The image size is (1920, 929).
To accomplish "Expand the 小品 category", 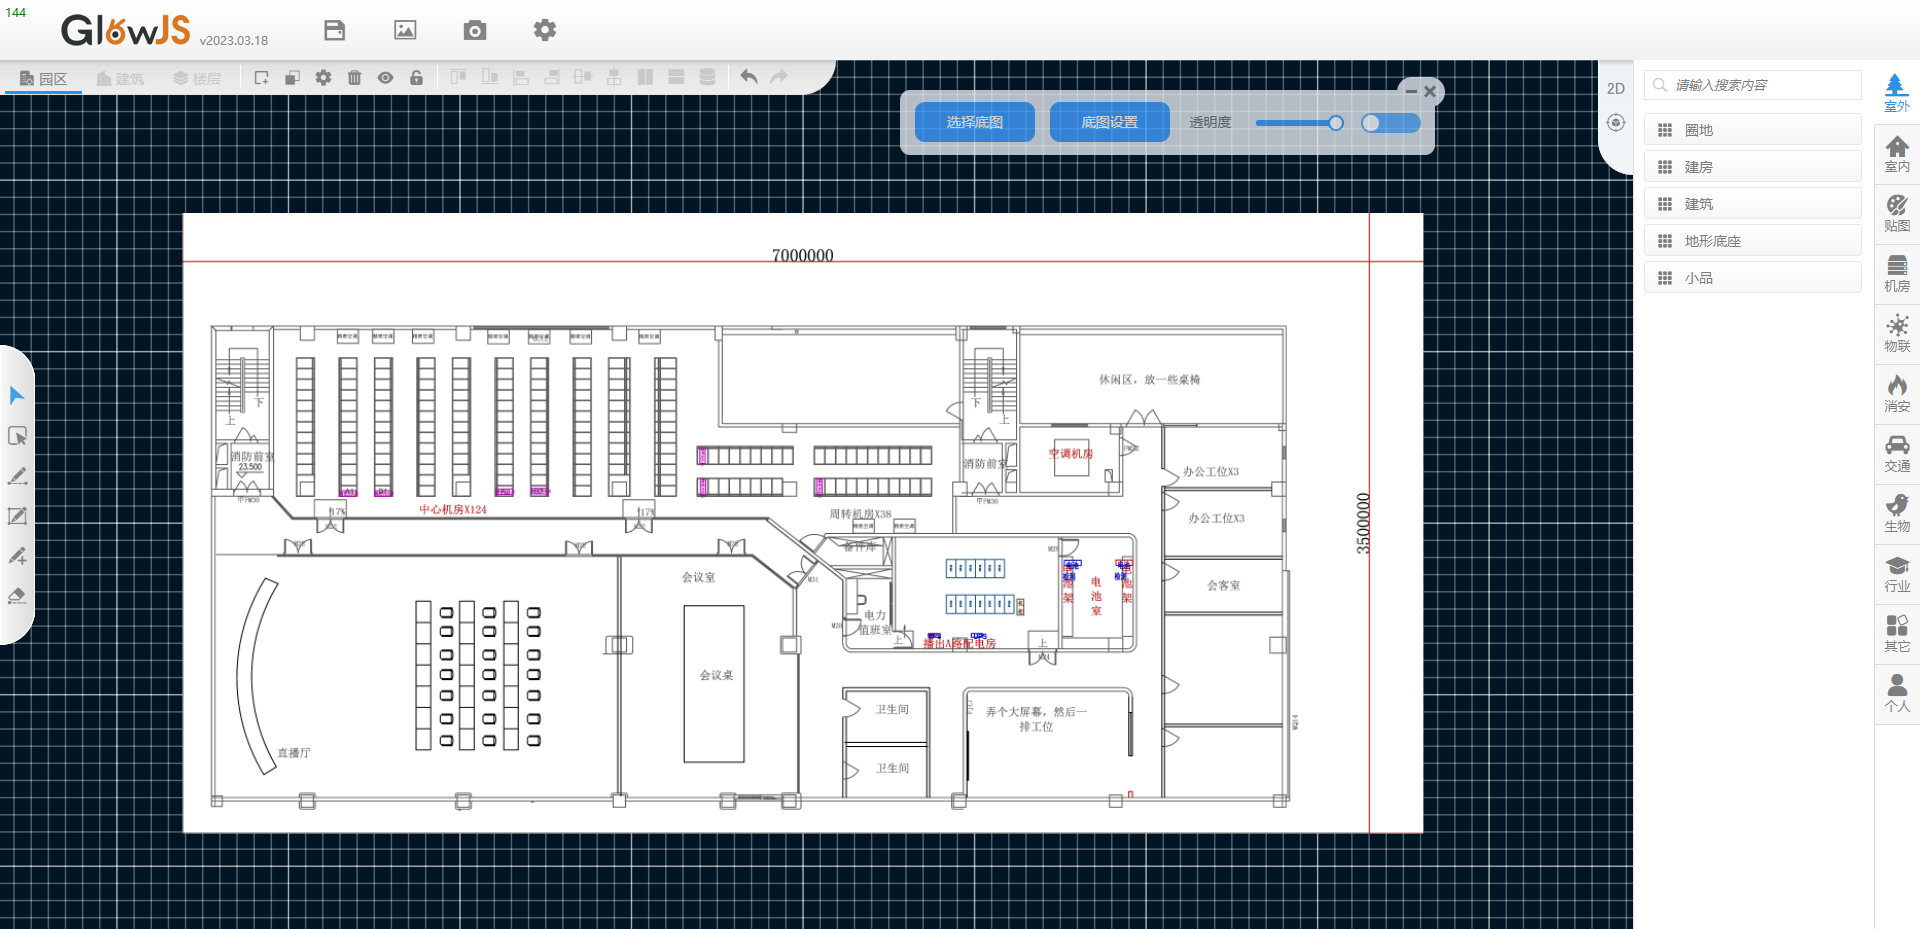I will point(1753,278).
